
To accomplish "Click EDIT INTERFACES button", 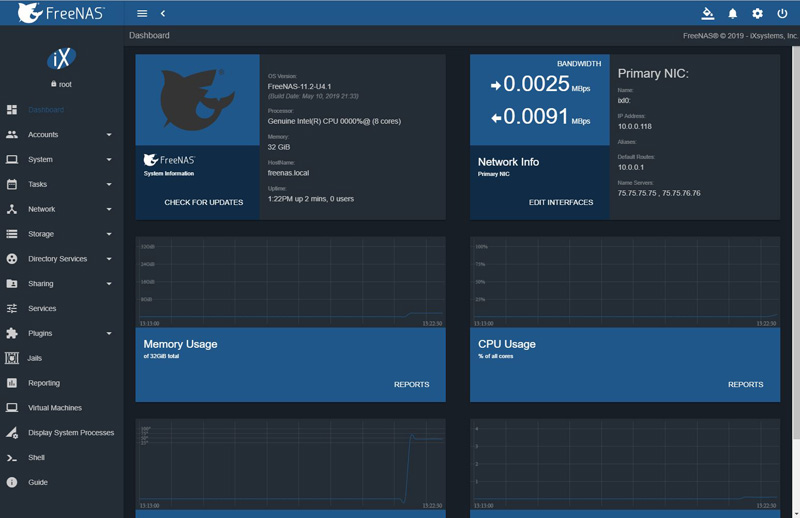I will click(x=561, y=202).
